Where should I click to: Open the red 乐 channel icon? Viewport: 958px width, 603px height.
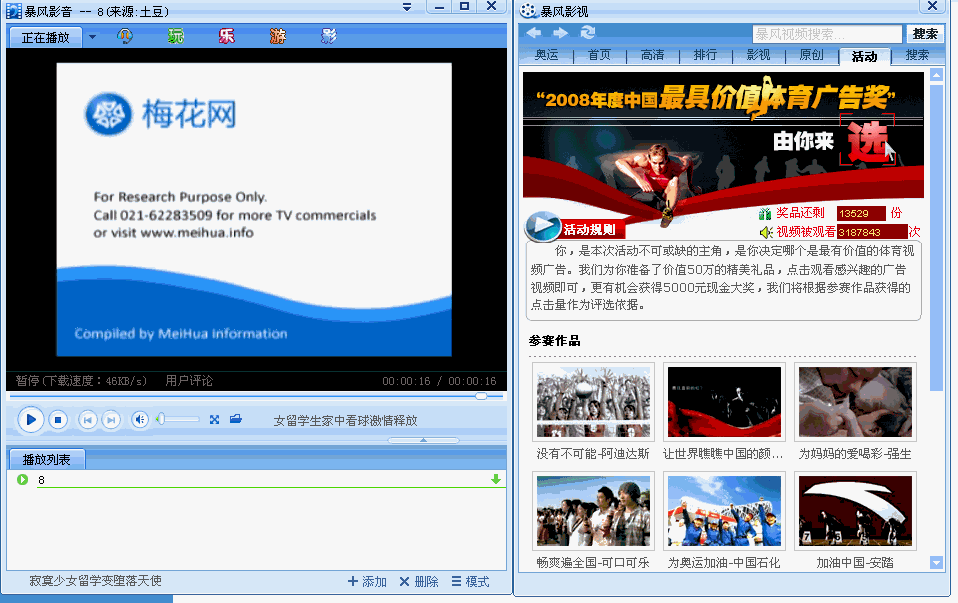pos(227,37)
